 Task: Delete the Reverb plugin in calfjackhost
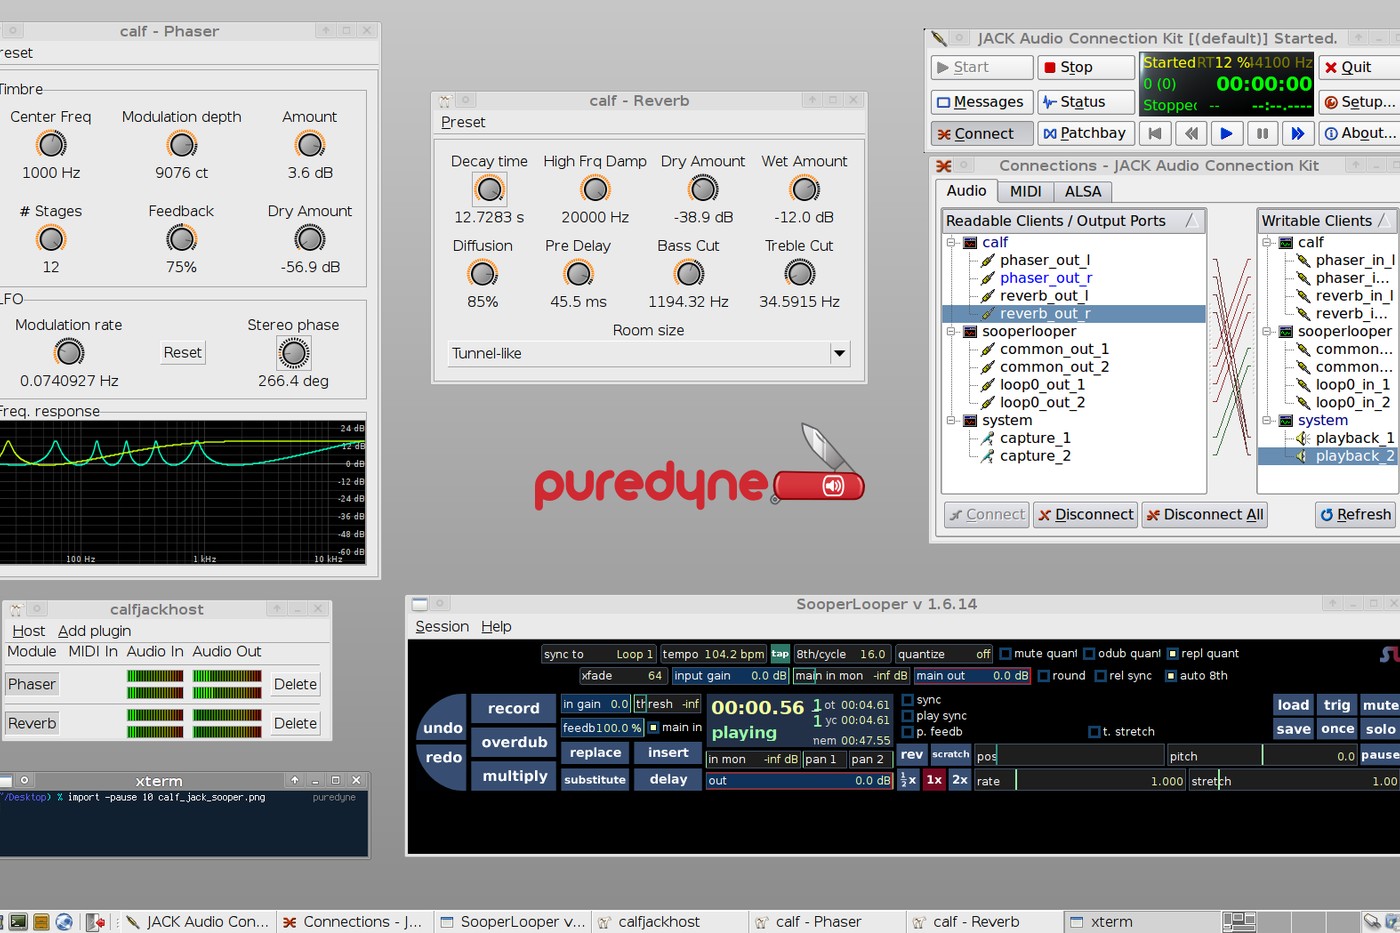[295, 723]
